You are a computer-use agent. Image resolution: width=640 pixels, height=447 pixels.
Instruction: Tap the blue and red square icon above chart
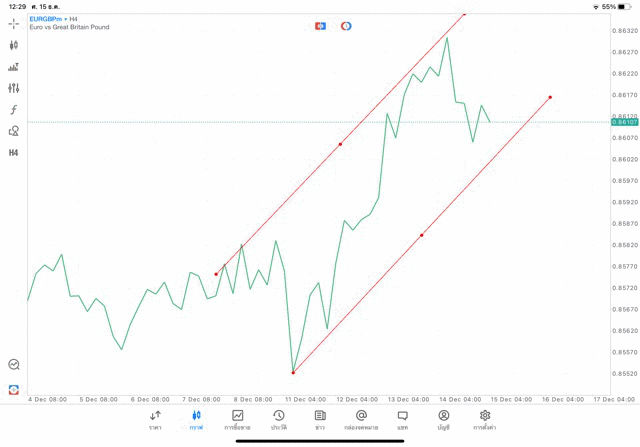[x=320, y=26]
